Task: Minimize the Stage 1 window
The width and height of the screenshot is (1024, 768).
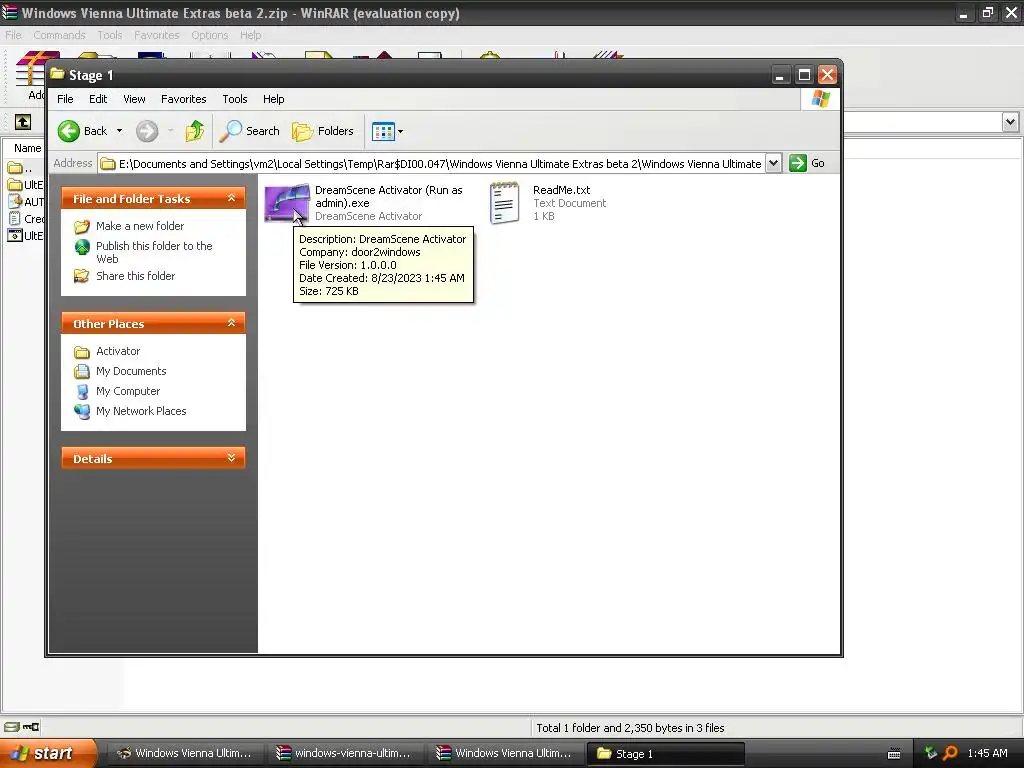Action: (x=780, y=75)
